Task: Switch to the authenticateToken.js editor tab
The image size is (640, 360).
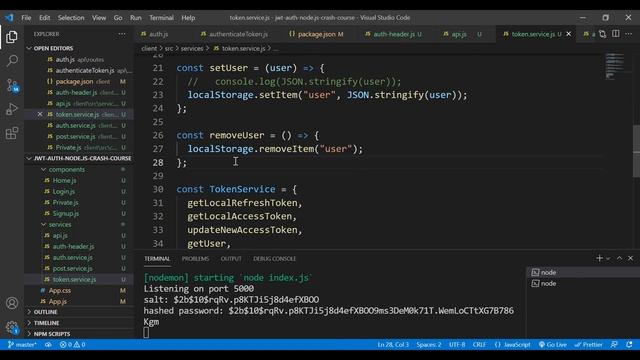Action: click(x=238, y=34)
